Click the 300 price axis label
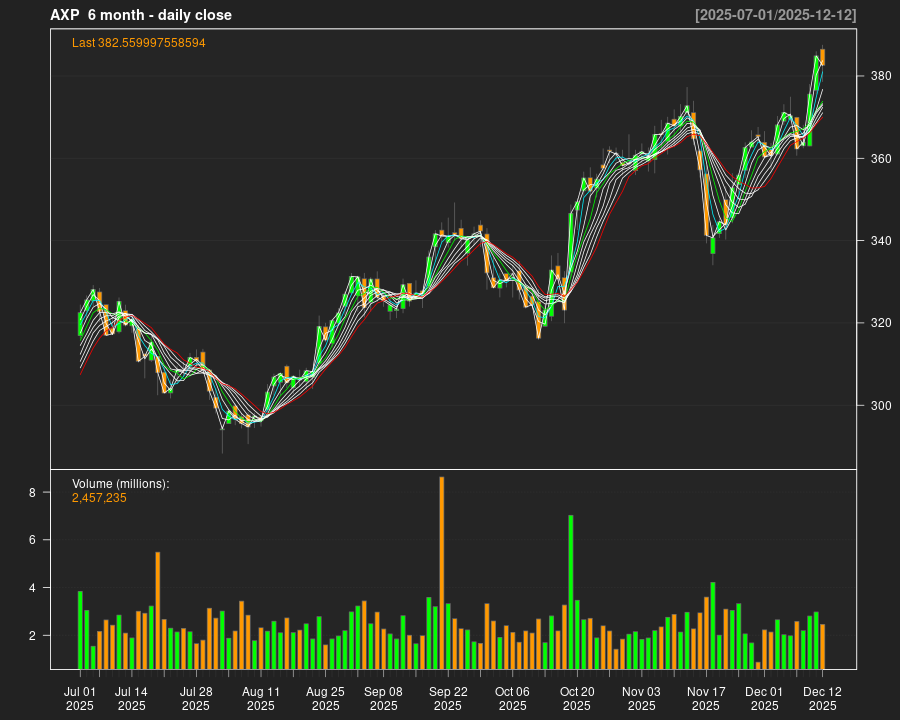 (x=877, y=406)
